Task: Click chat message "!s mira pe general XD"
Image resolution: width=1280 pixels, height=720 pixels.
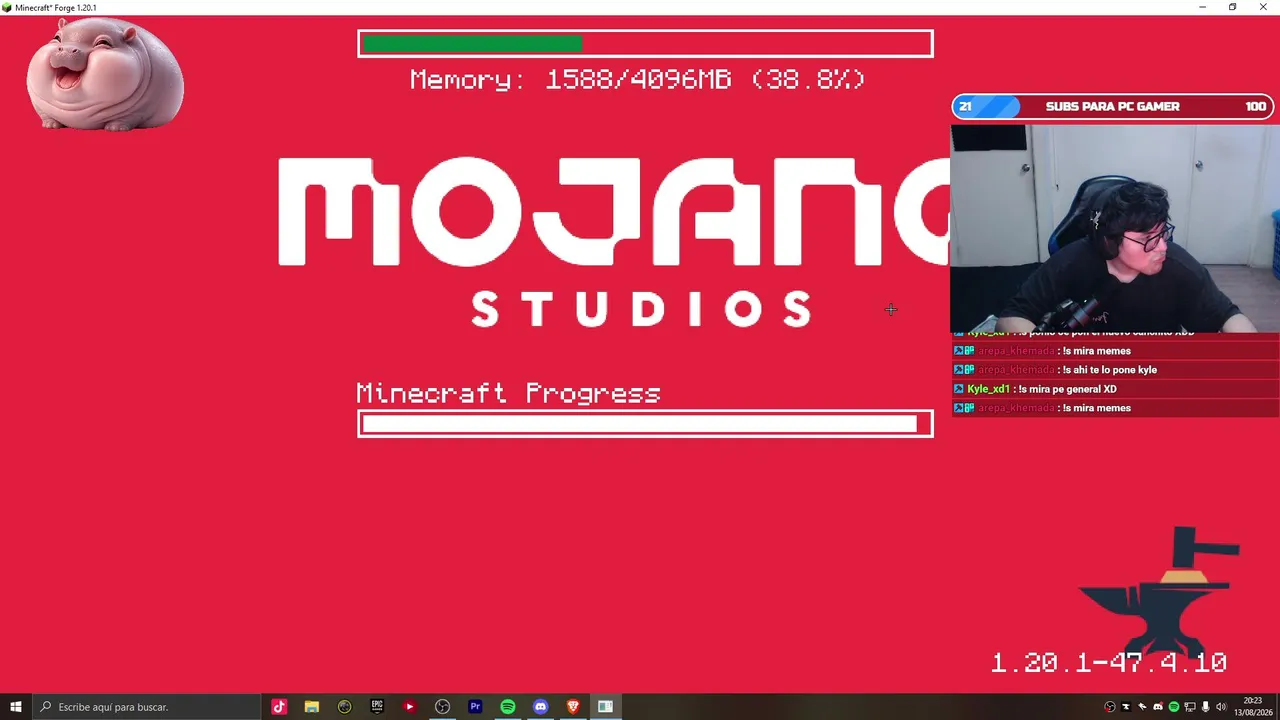Action: click(x=1067, y=389)
